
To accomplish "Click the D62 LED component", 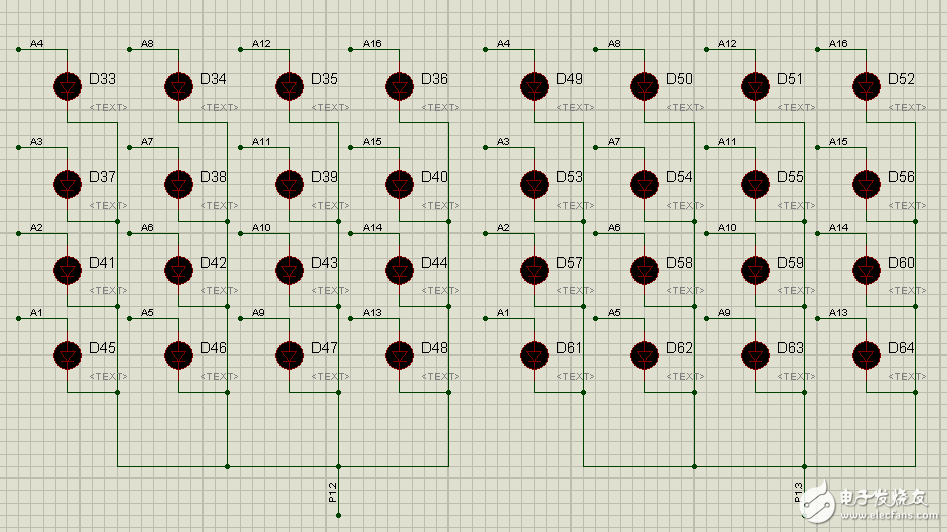I will pos(645,355).
